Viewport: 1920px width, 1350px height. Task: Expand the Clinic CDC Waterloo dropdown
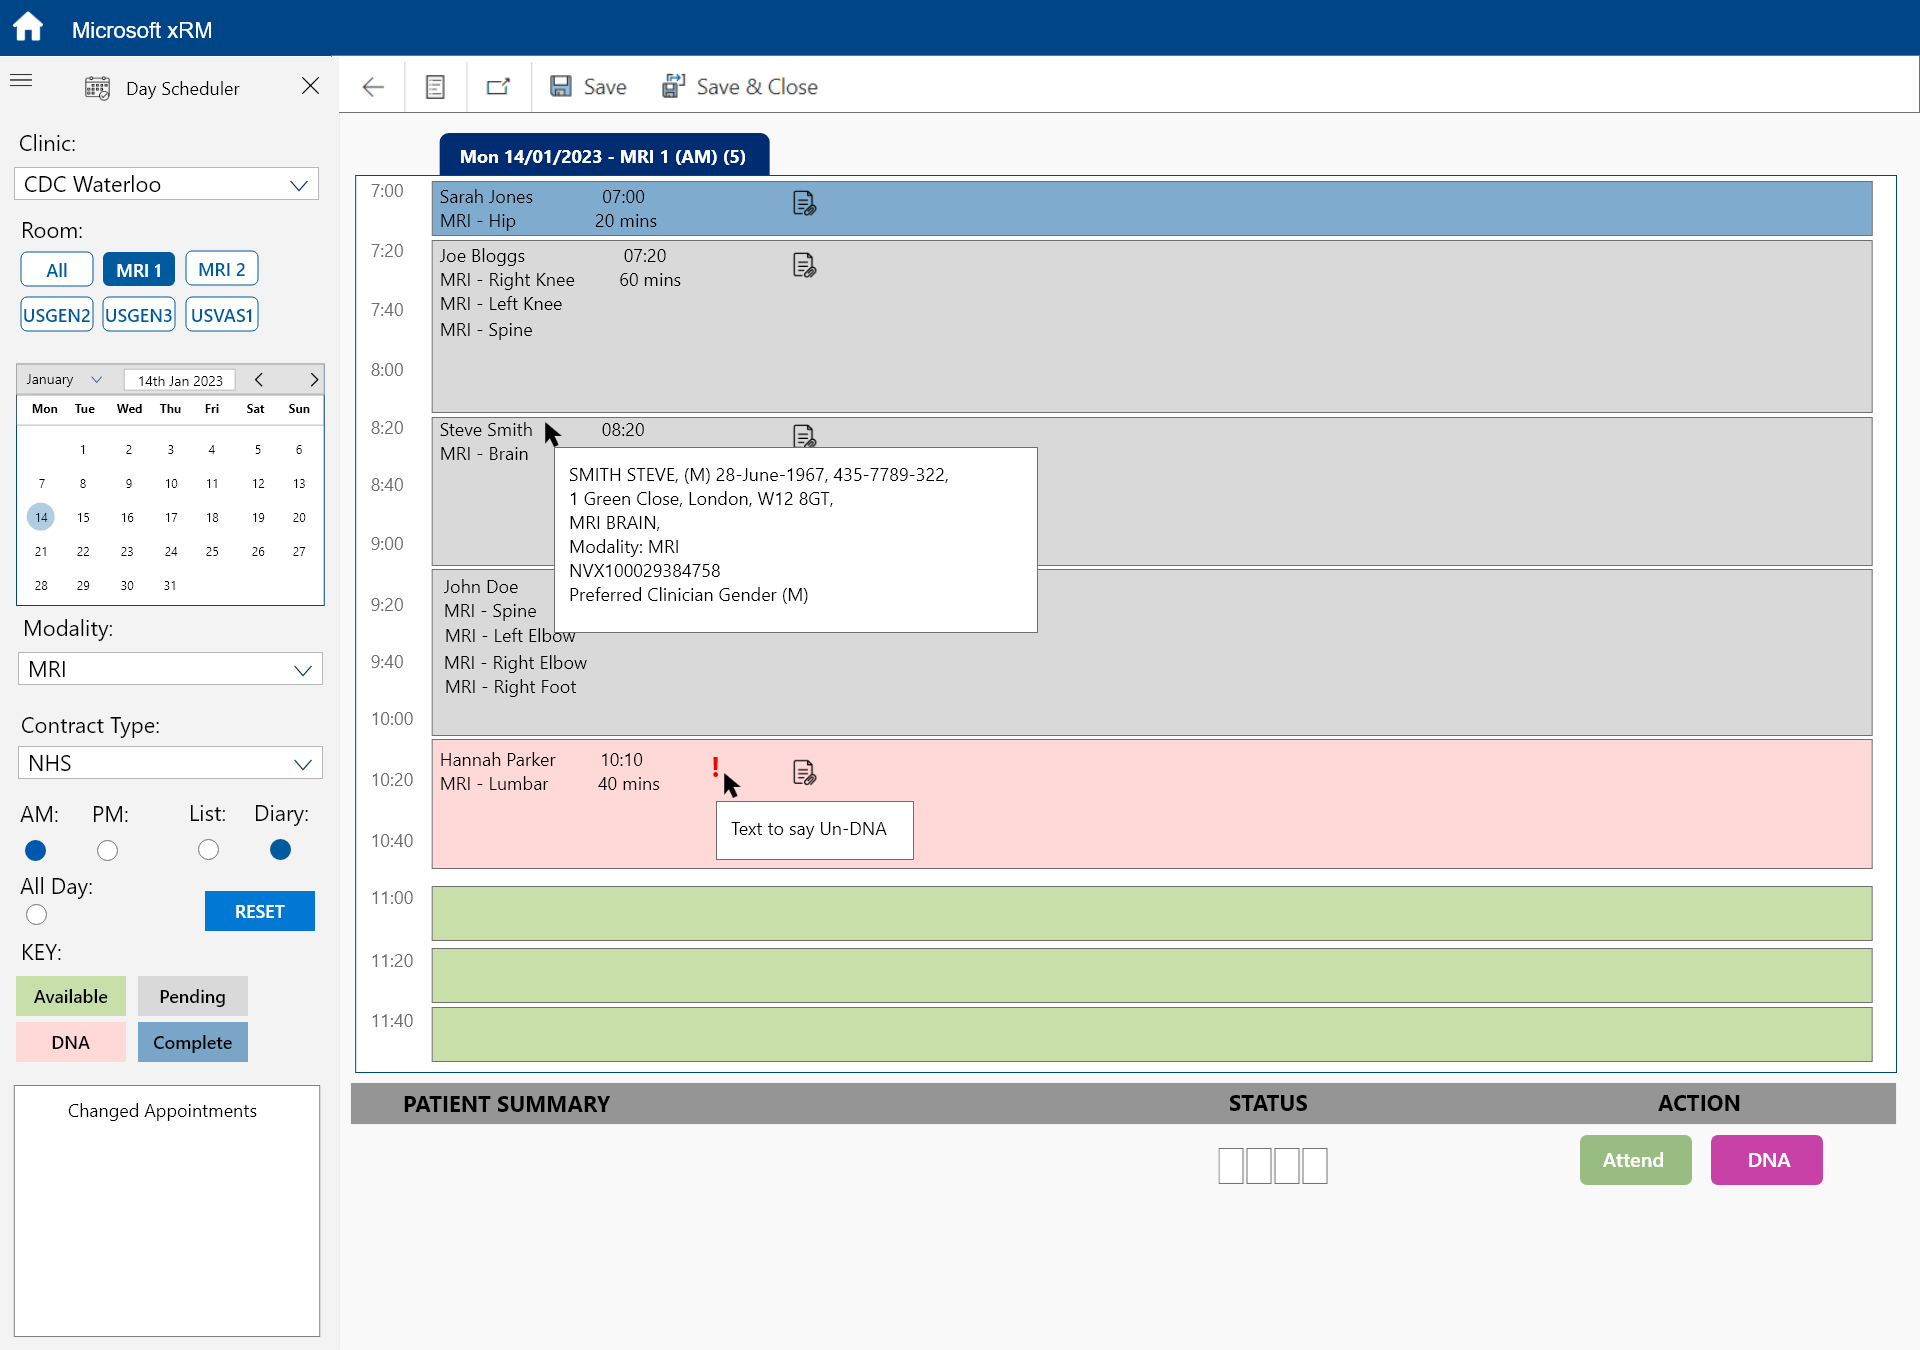coord(298,185)
